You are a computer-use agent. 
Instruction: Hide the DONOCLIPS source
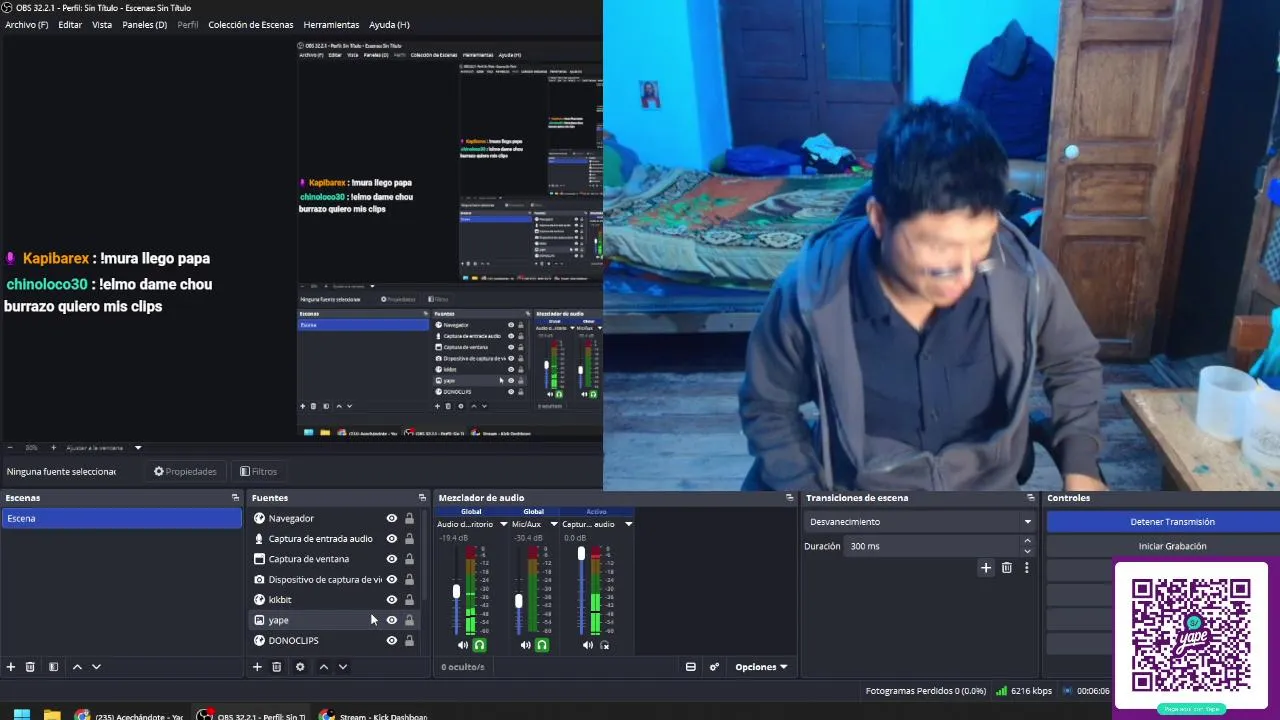[x=392, y=641]
